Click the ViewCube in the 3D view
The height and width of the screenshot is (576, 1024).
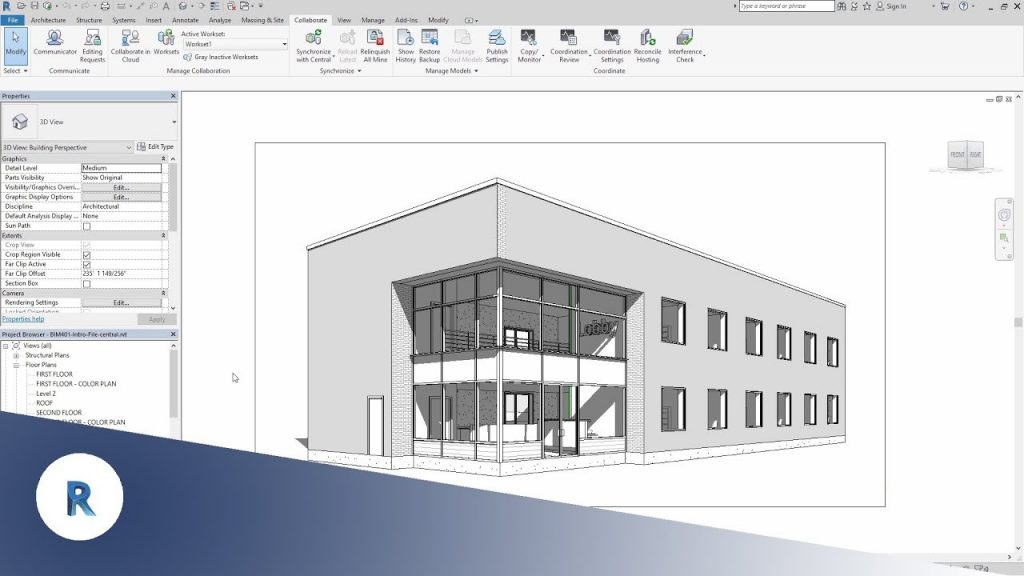[965, 156]
